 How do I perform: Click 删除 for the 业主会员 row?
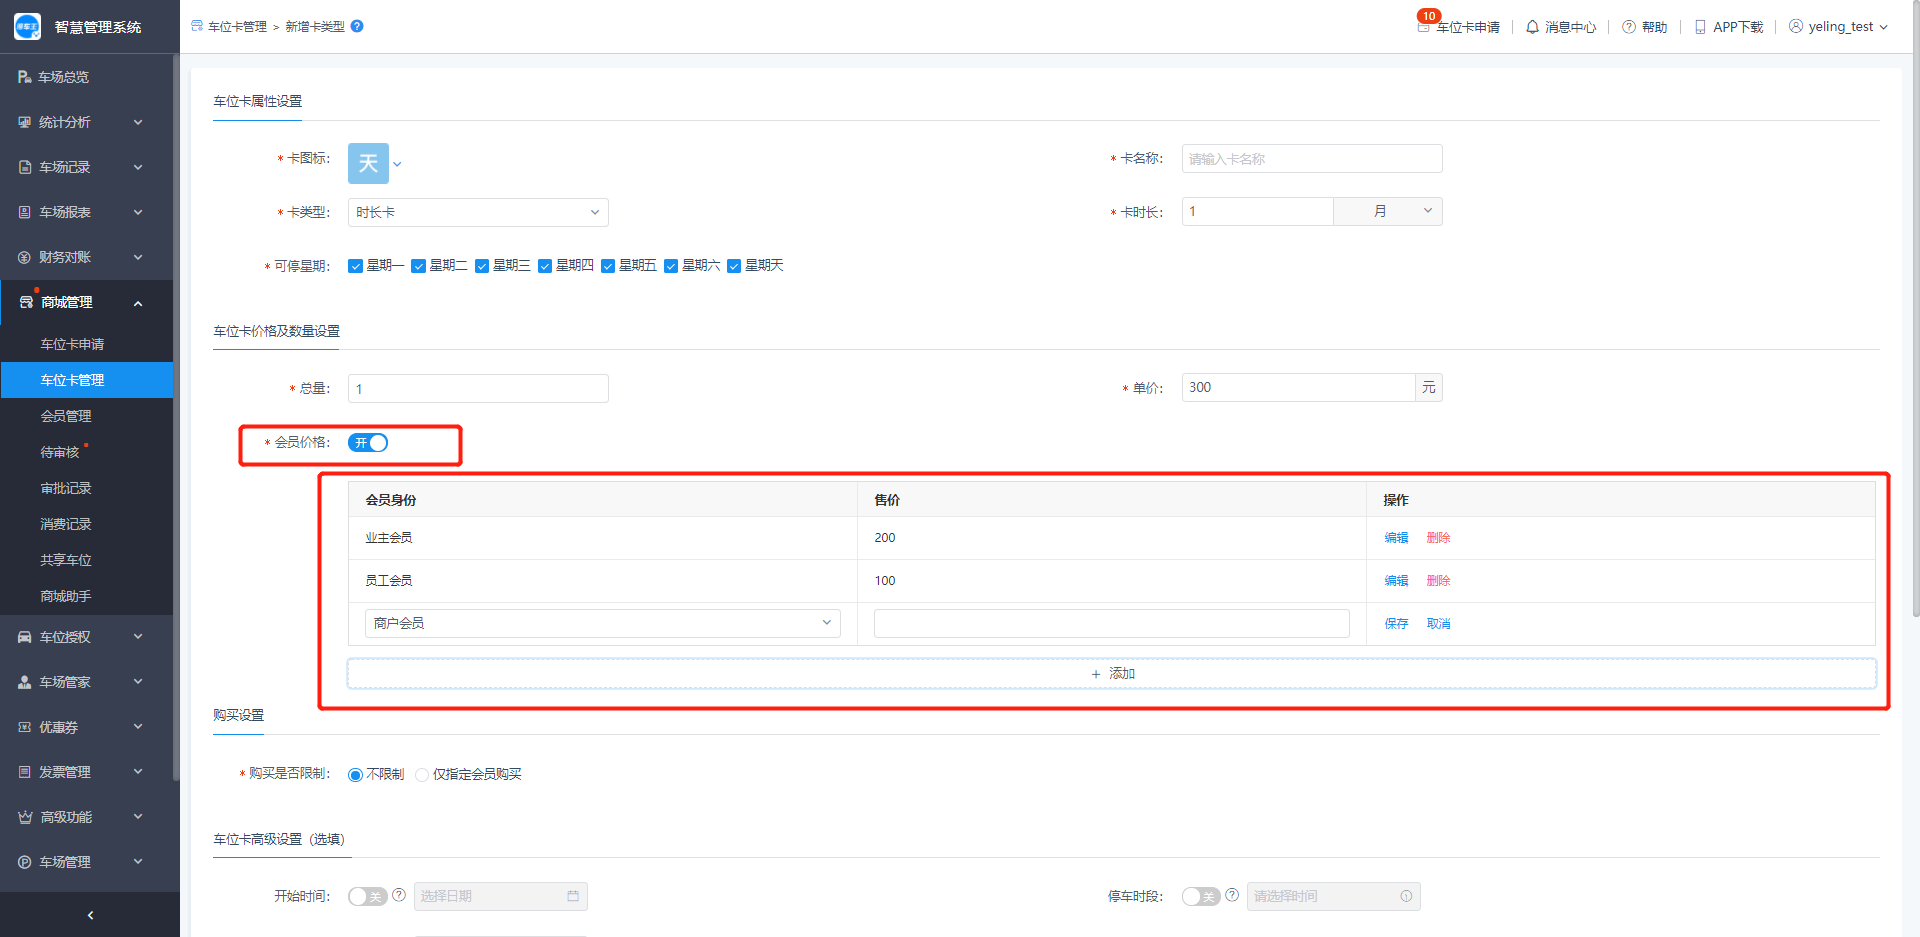(x=1438, y=538)
